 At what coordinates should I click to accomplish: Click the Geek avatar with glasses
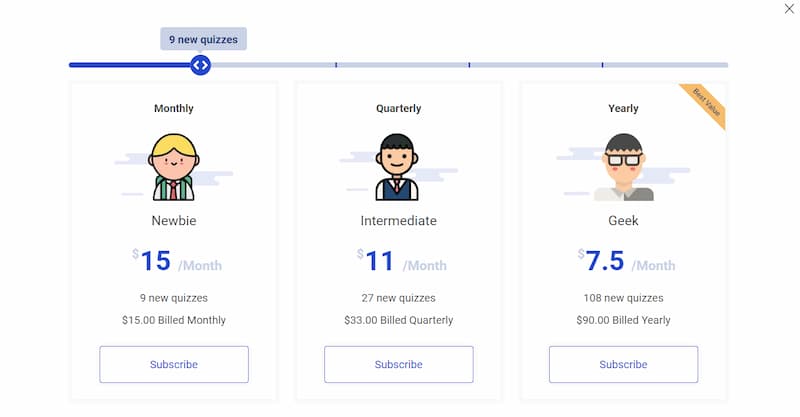623,167
